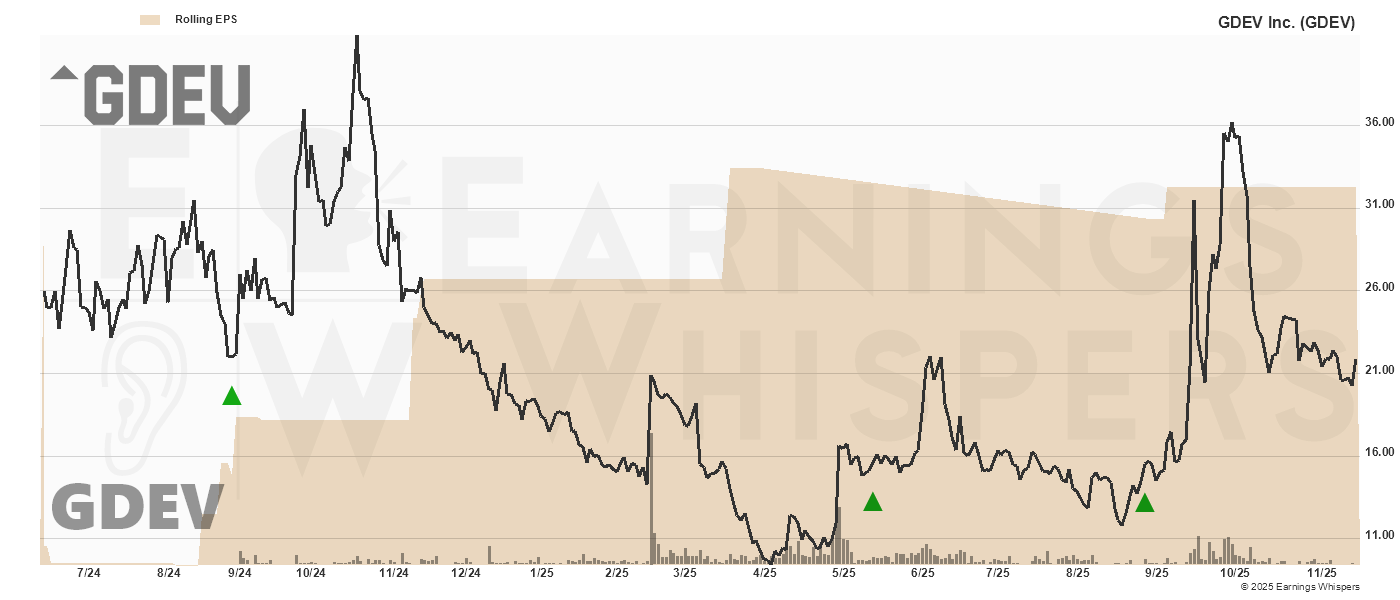Viewport: 1400px width, 600px height.
Task: Click the 5/25 date axis label
Action: pyautogui.click(x=844, y=573)
